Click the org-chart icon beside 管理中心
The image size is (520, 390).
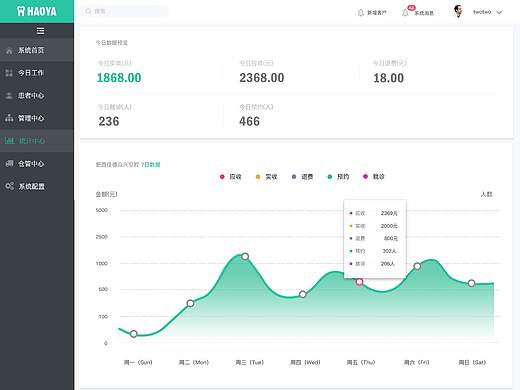coord(9,118)
